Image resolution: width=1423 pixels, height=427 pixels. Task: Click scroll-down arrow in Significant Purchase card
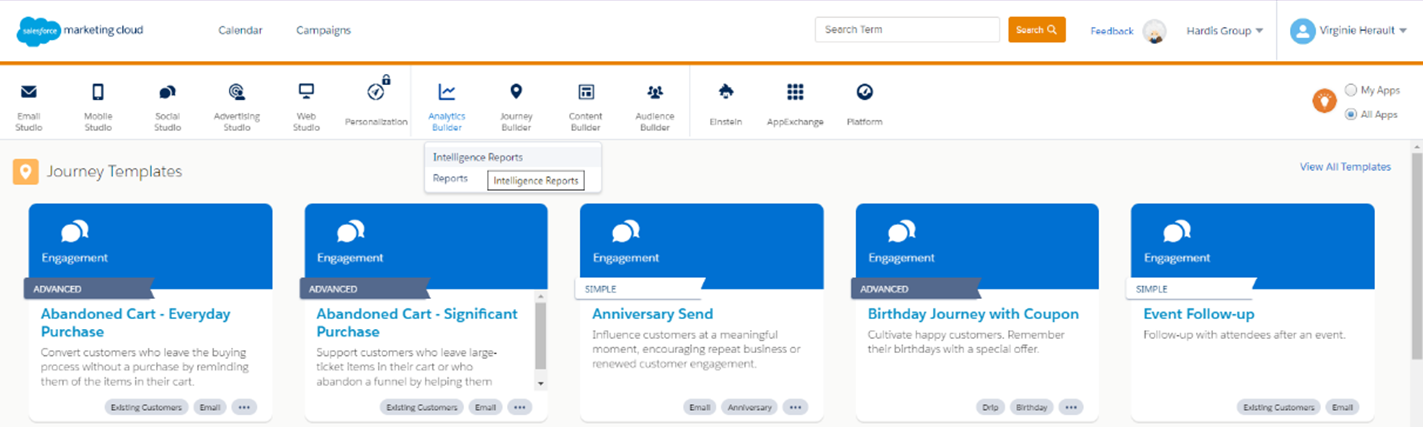(541, 383)
